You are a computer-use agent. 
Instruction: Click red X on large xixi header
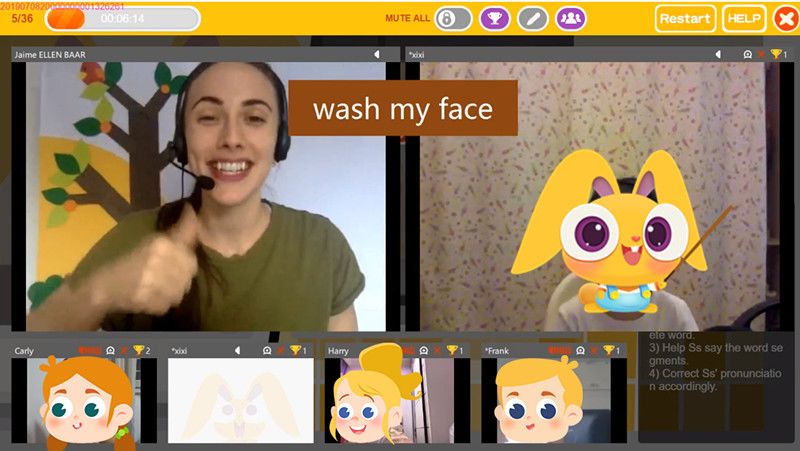tap(761, 54)
